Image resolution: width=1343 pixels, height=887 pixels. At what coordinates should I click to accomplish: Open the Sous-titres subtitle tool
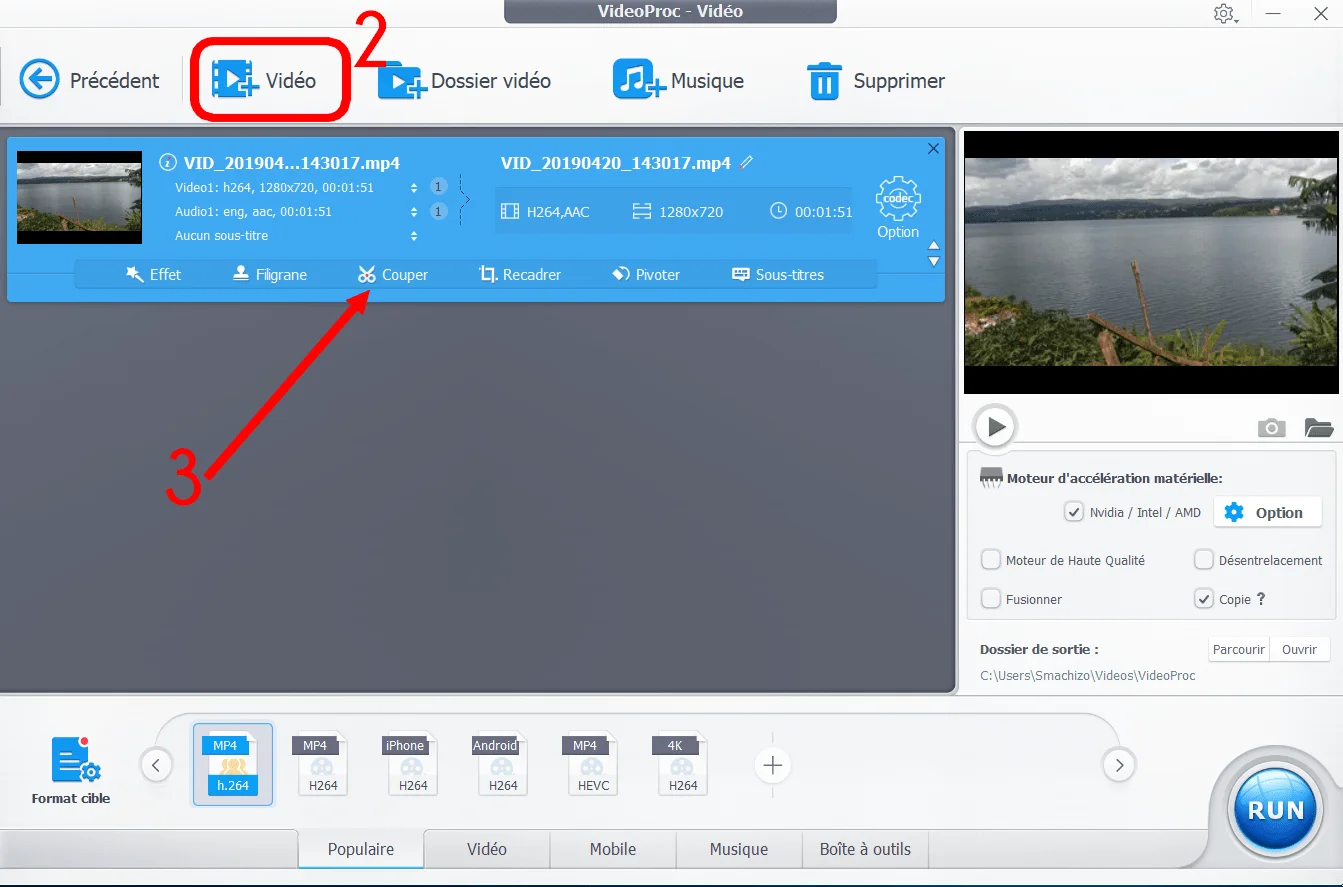(x=779, y=274)
